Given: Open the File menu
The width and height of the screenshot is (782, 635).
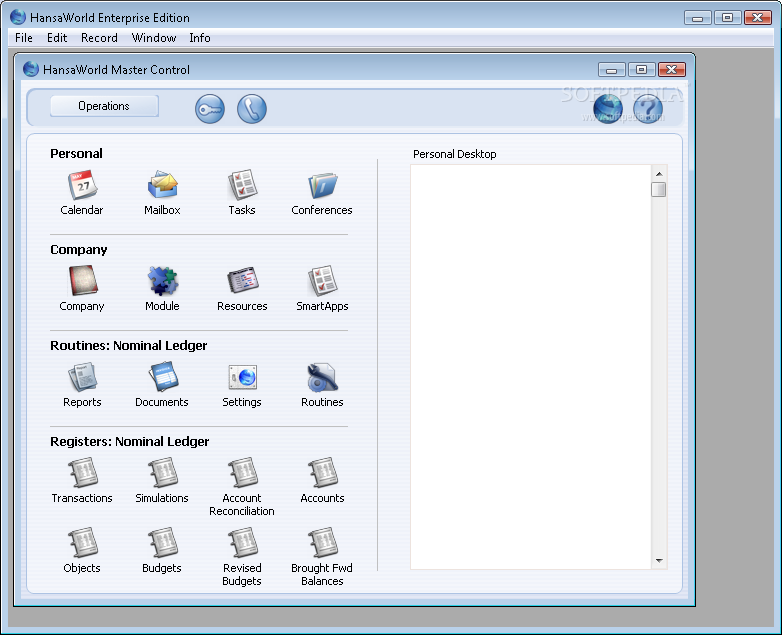Looking at the screenshot, I should (24, 38).
